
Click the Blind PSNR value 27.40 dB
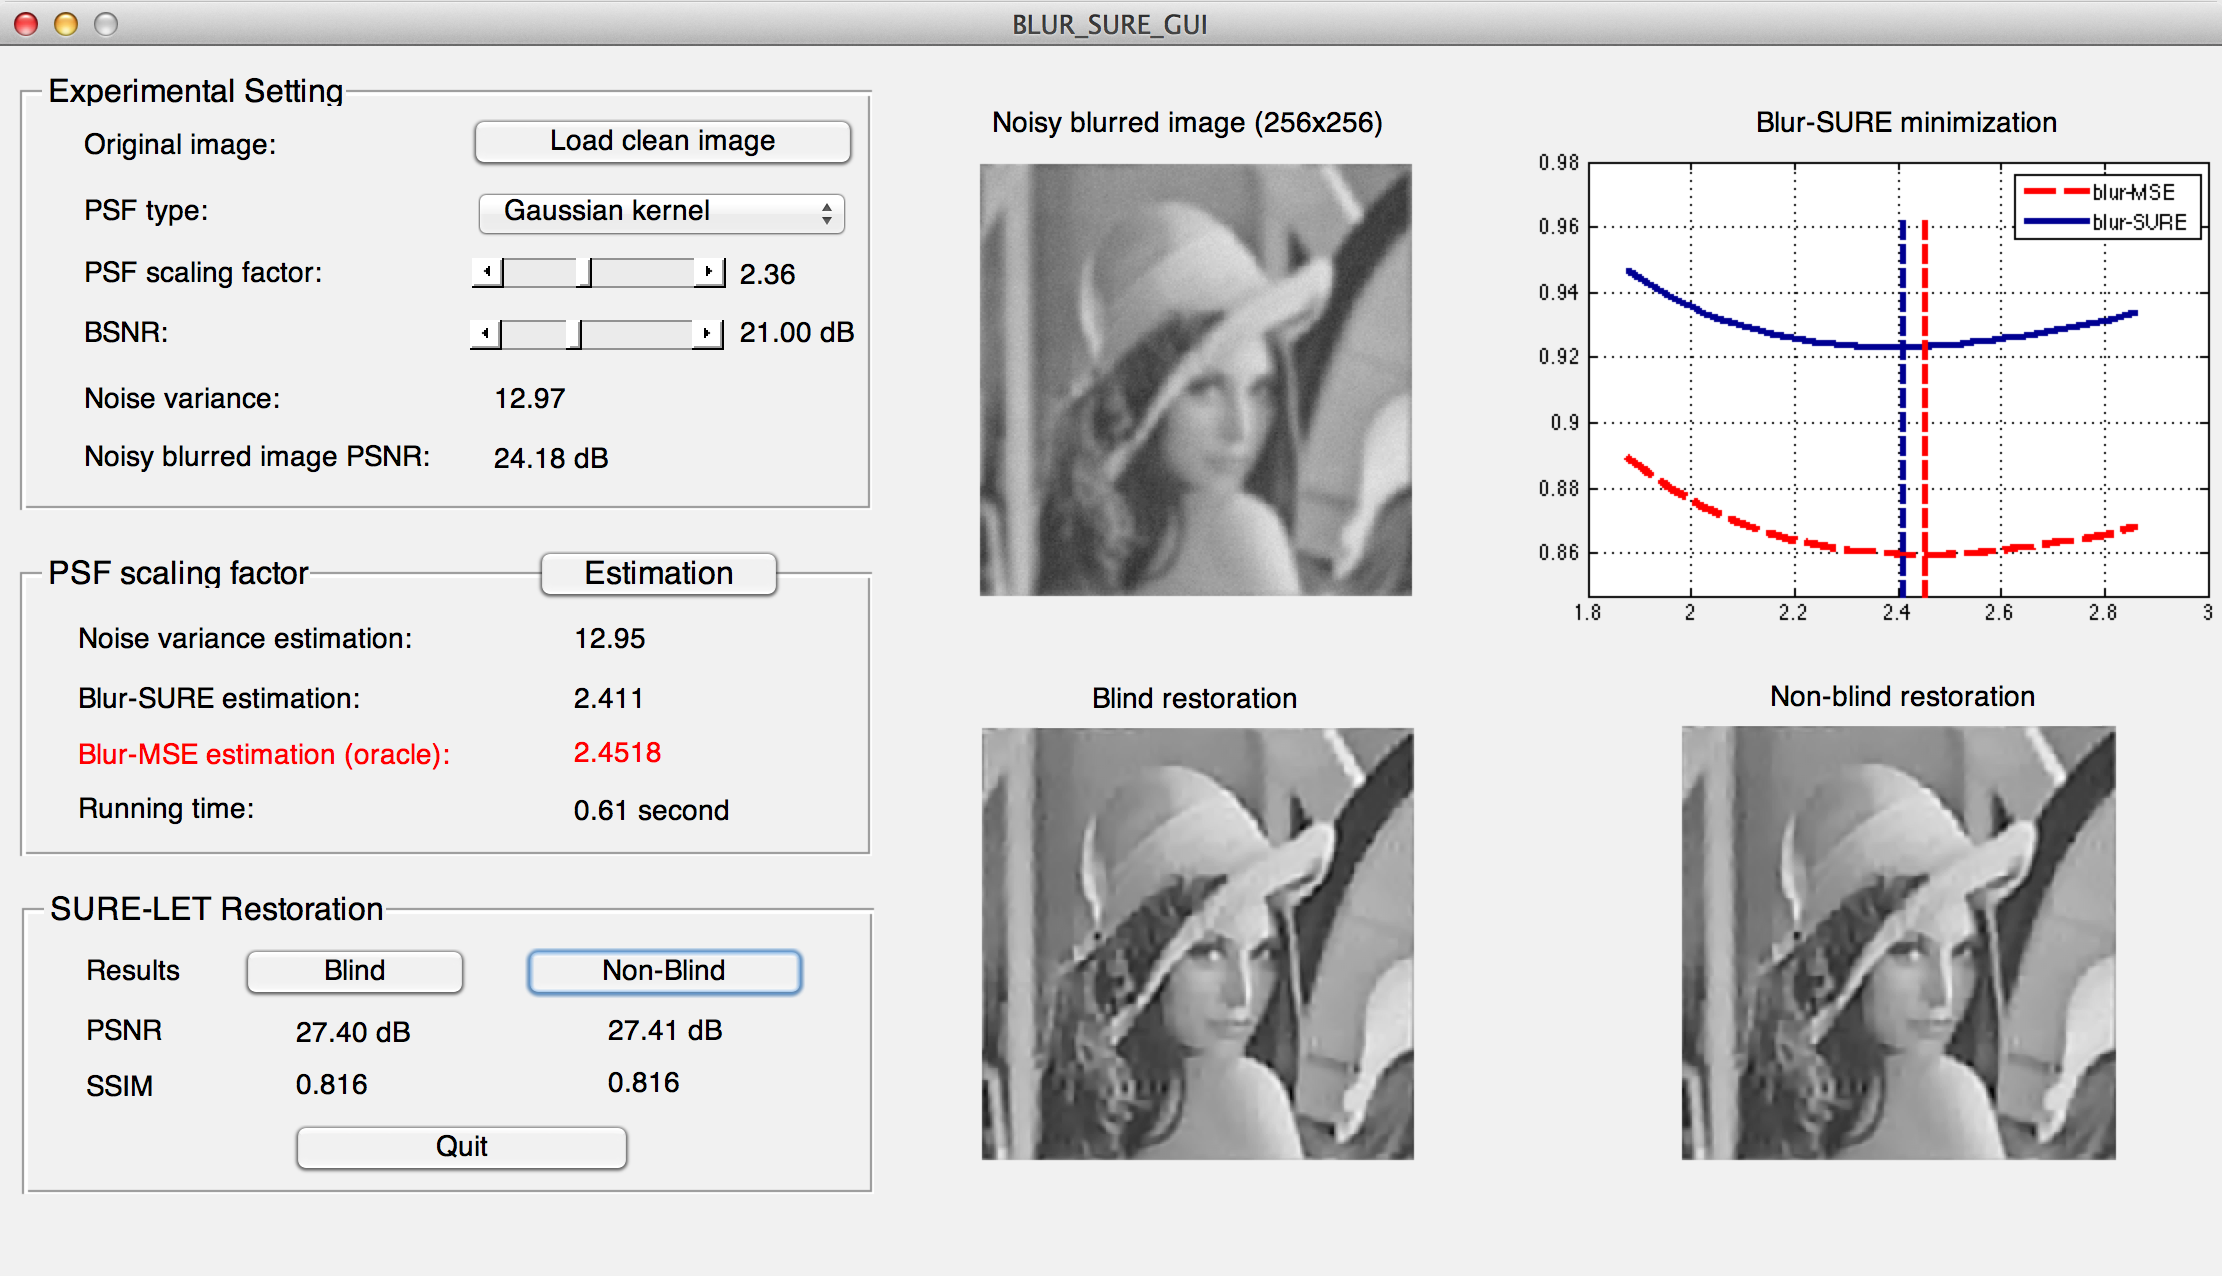(353, 1033)
